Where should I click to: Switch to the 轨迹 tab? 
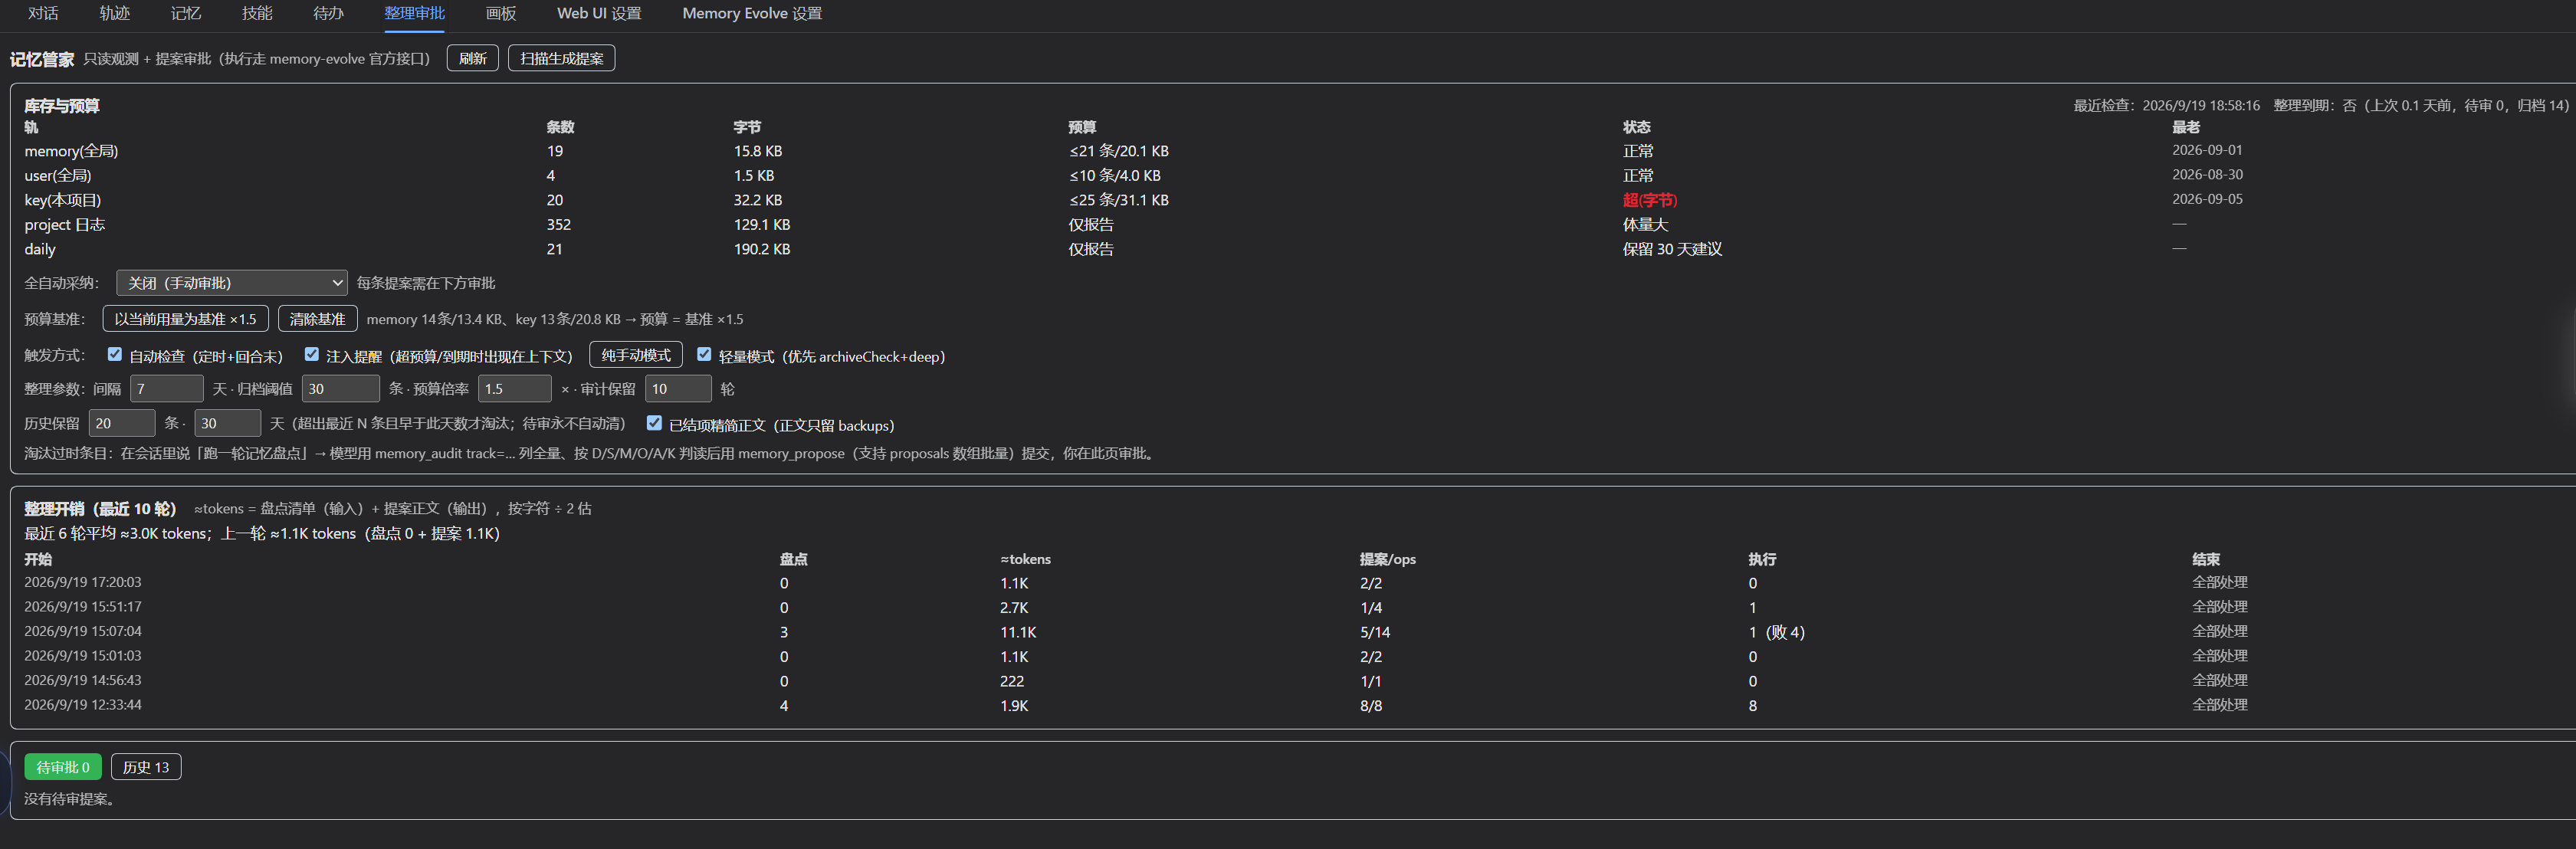point(114,13)
